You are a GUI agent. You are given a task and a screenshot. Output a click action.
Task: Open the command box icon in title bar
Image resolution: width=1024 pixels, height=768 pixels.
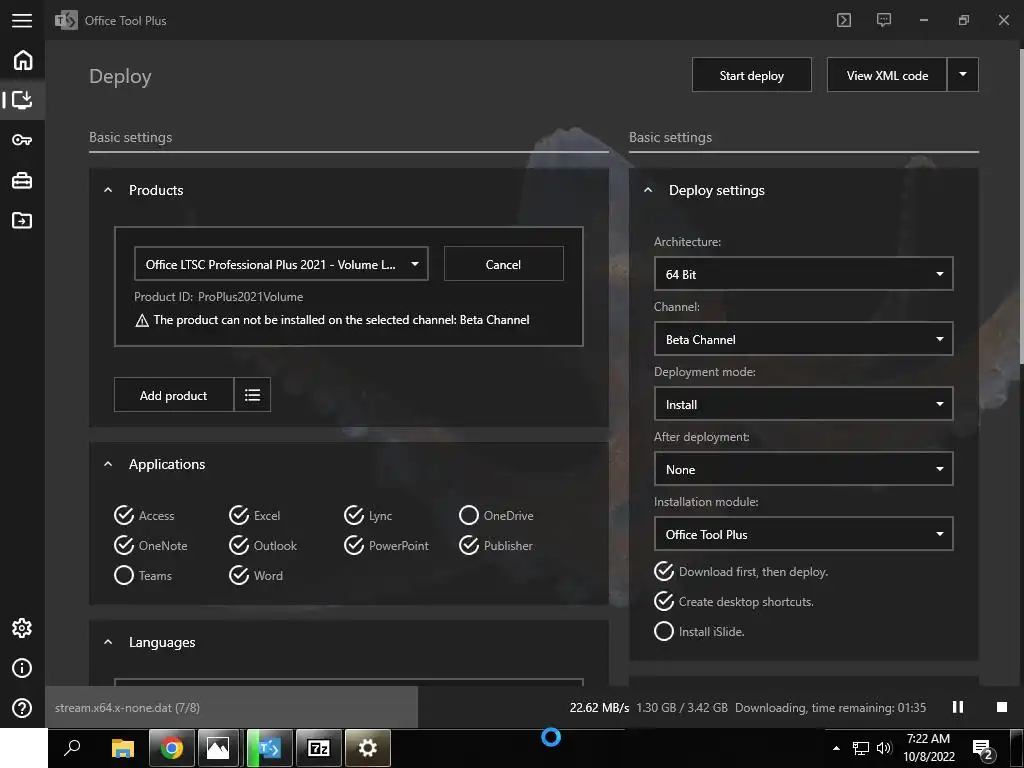coord(844,20)
